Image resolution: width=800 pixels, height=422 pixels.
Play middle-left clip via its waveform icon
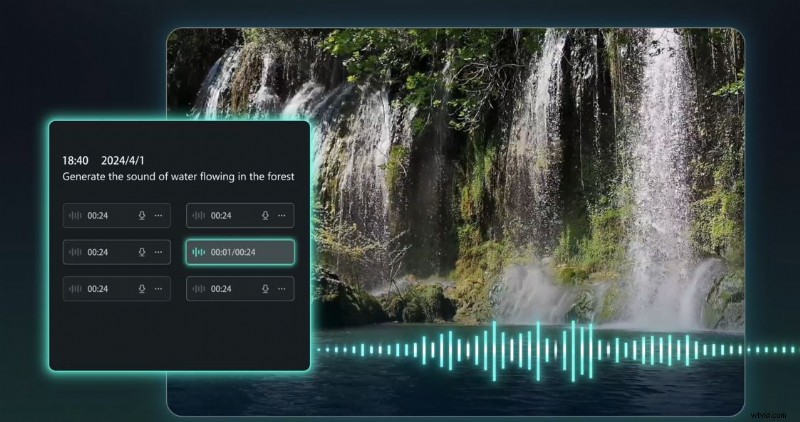(75, 253)
